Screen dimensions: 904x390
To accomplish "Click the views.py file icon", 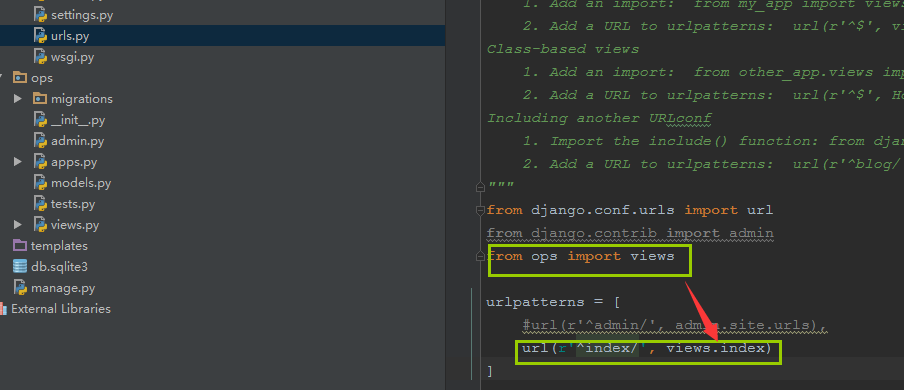I will point(40,225).
